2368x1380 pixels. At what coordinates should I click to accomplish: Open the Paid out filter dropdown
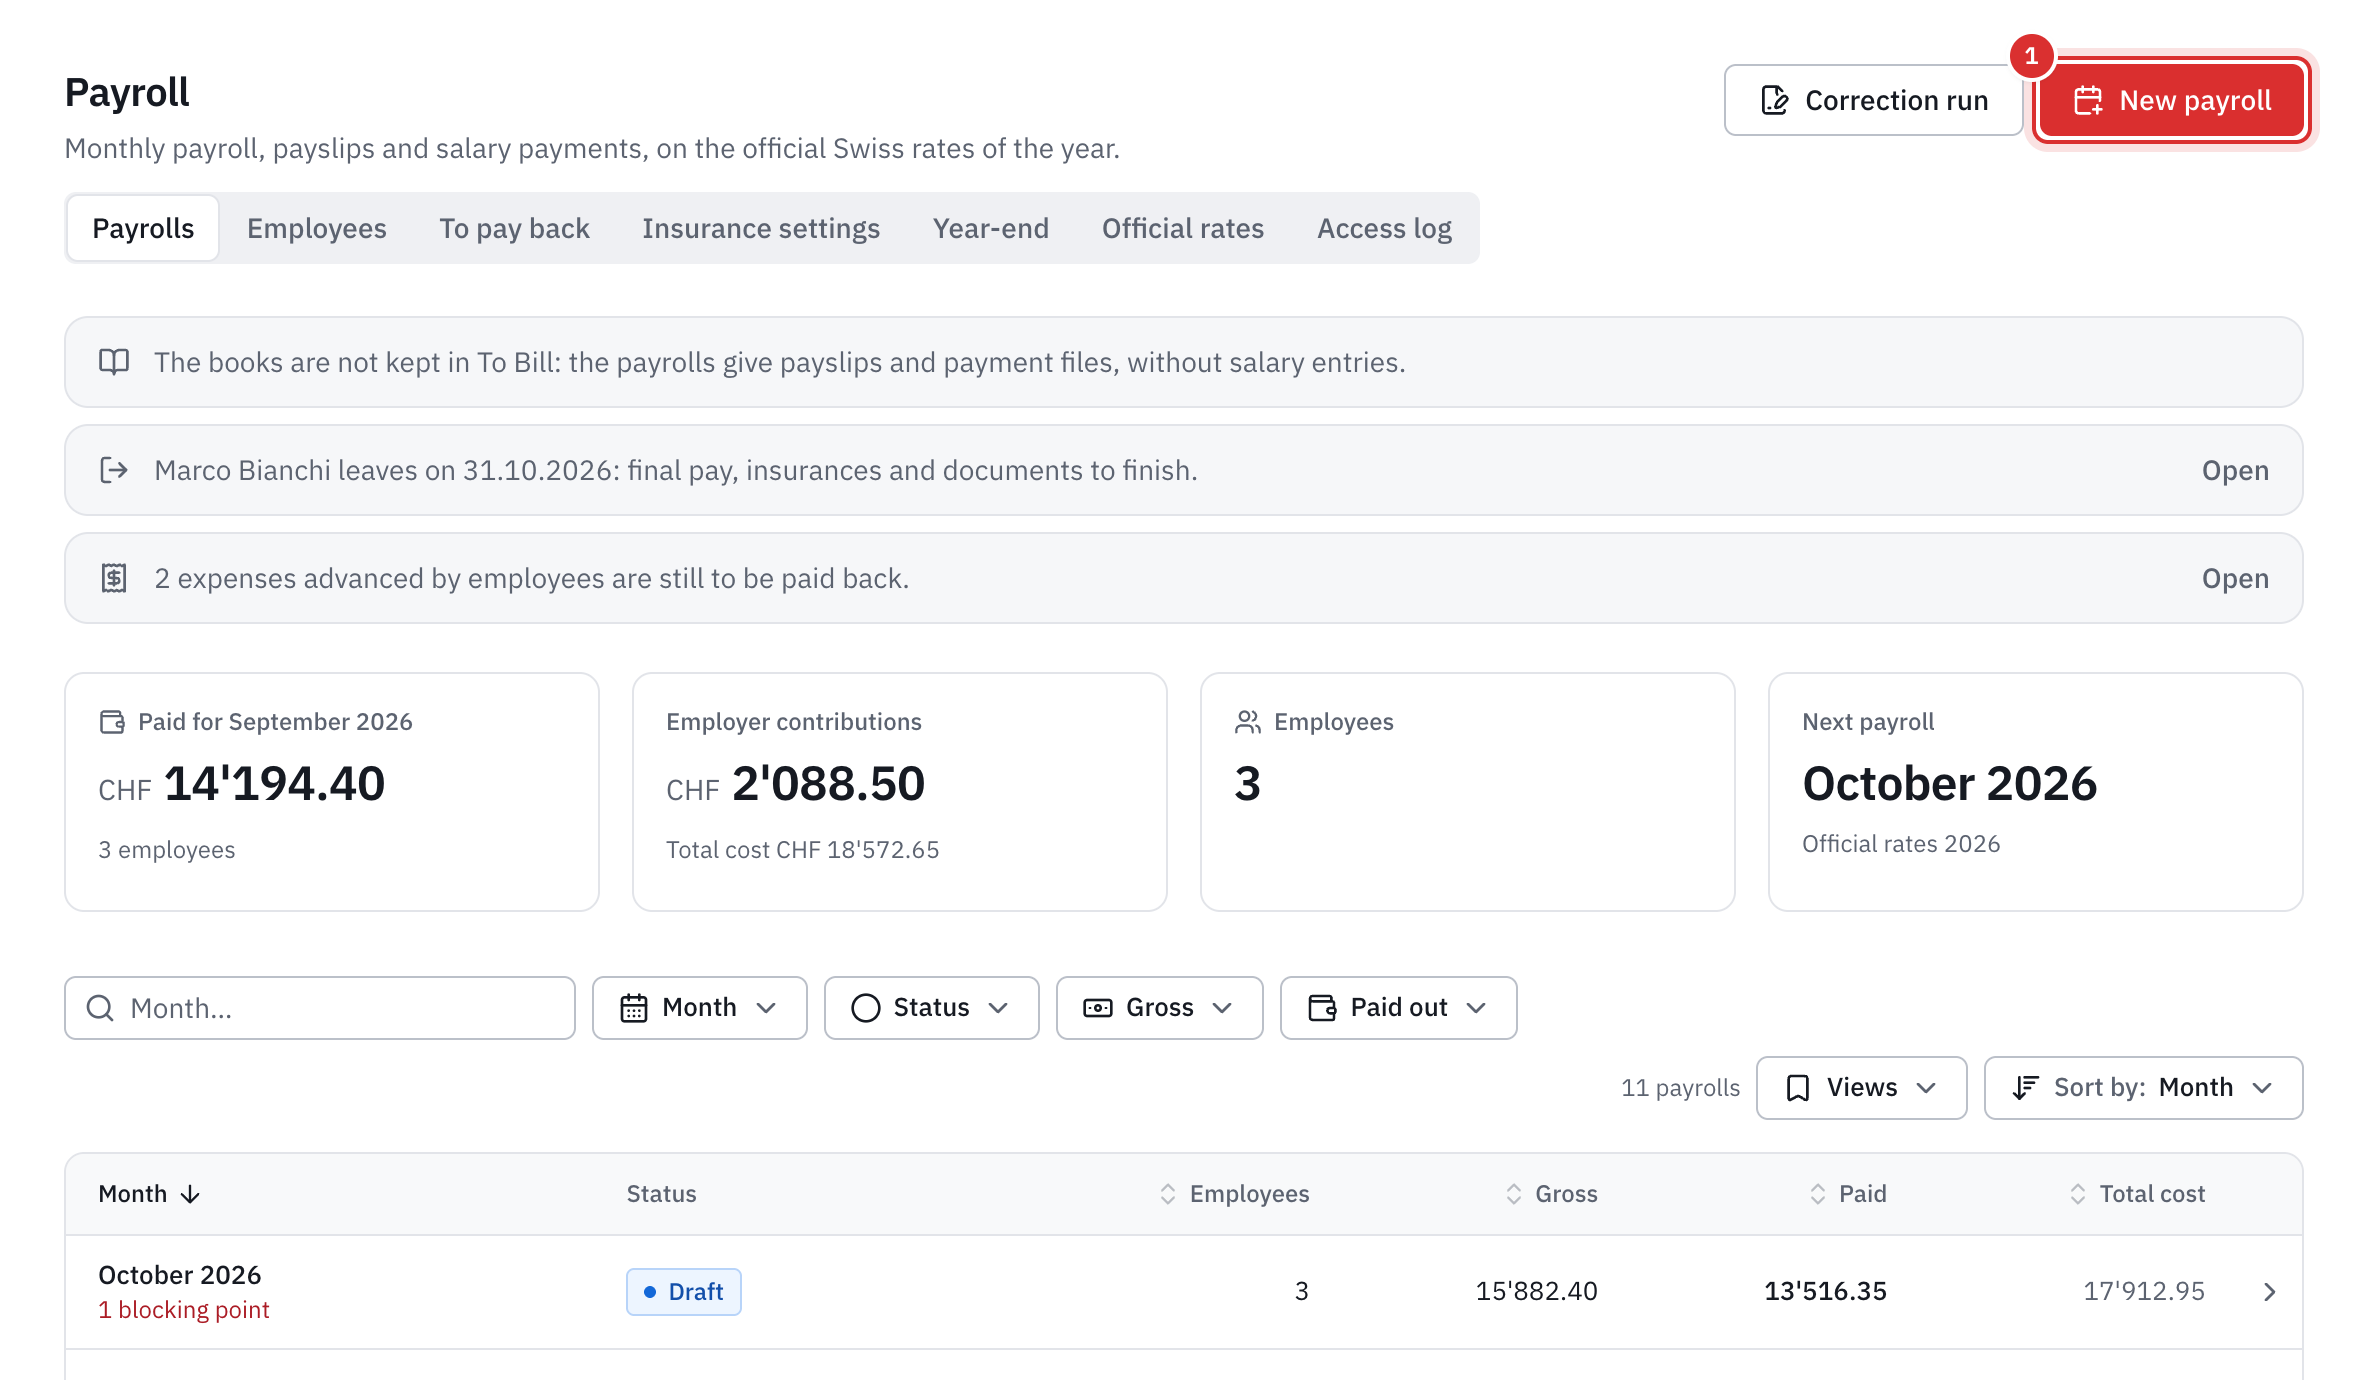click(x=1398, y=1008)
